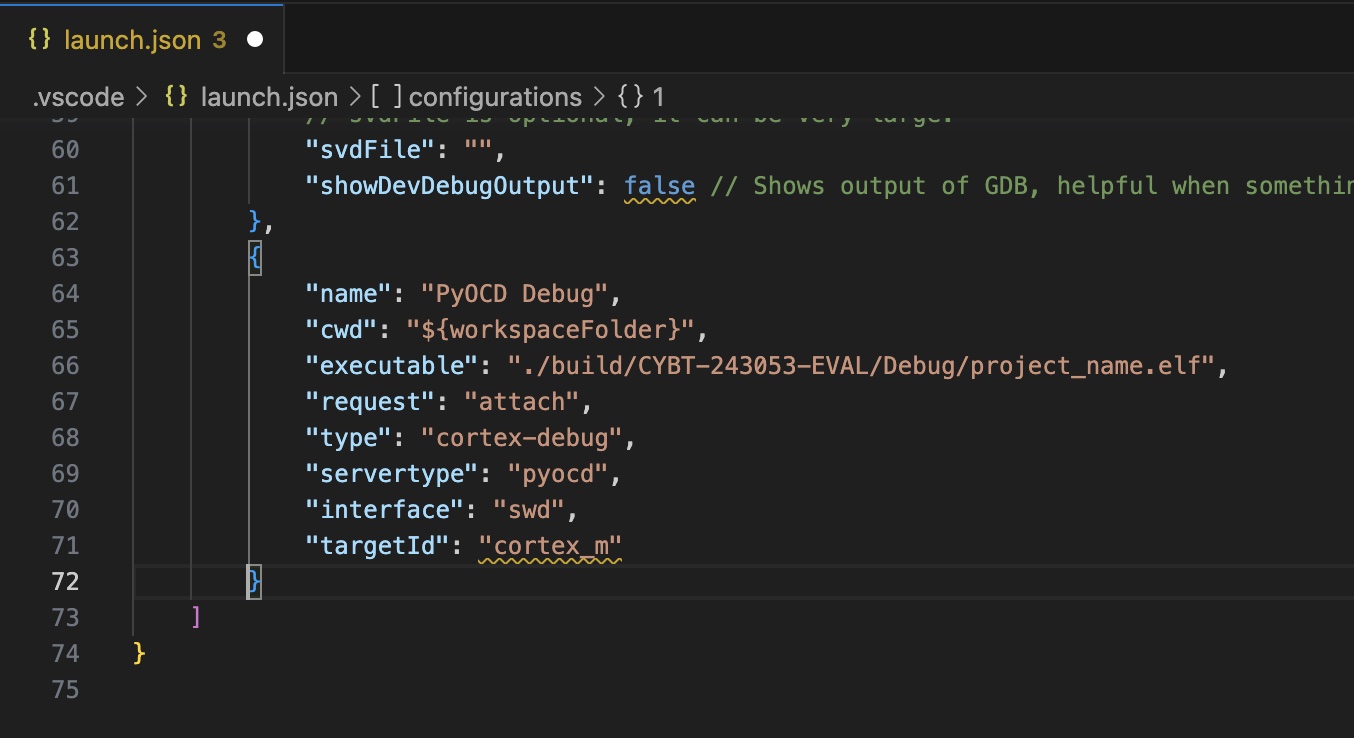Open the .vscode breadcrumb folder

coord(78,97)
